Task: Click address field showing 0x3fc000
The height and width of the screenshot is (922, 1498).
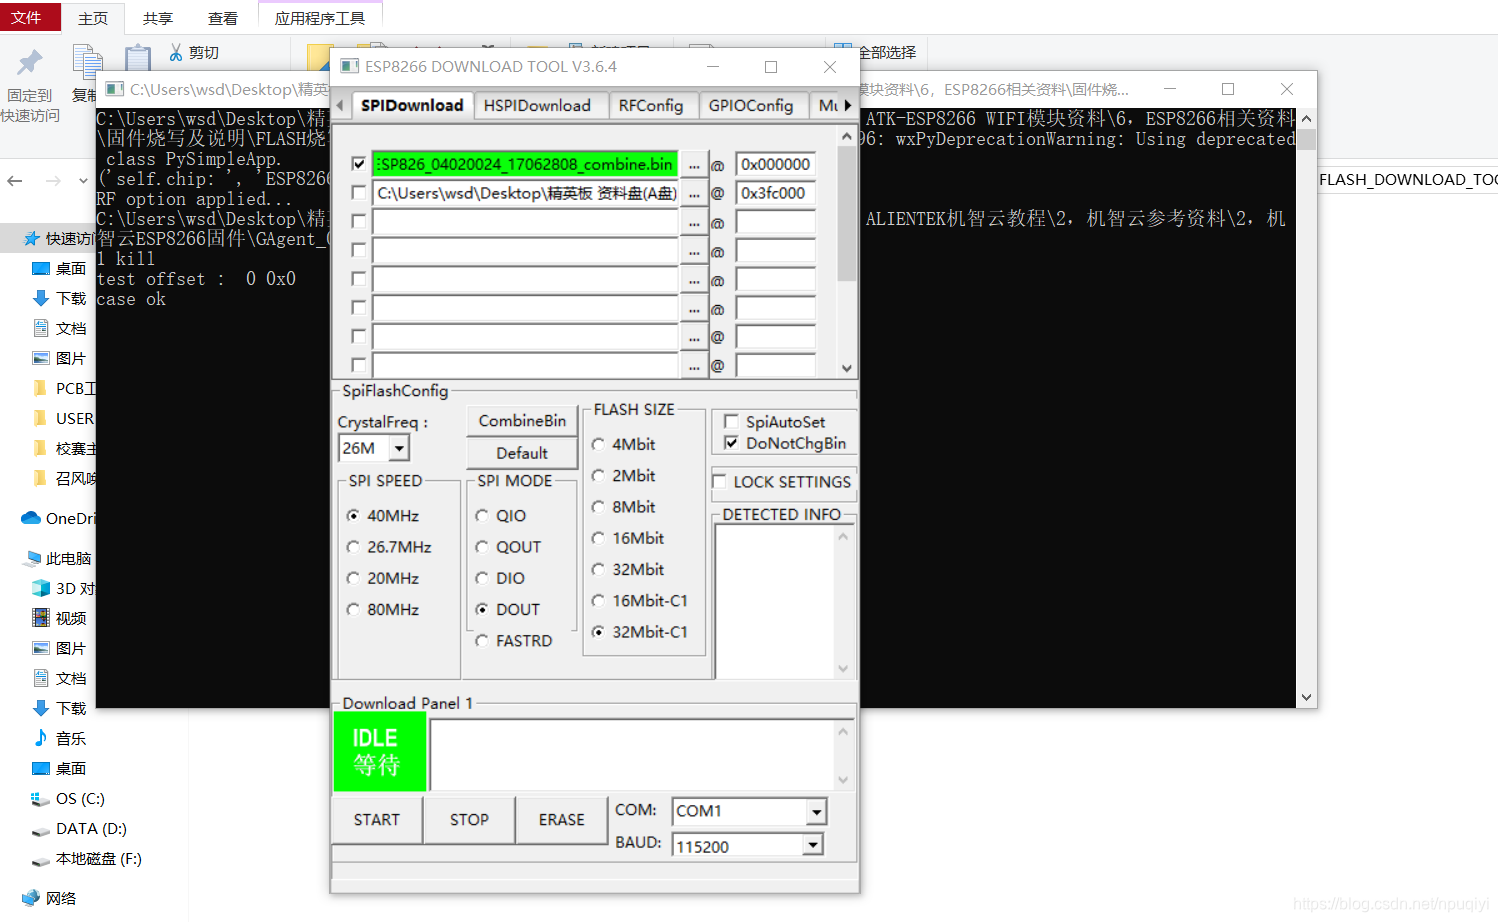Action: pos(776,193)
